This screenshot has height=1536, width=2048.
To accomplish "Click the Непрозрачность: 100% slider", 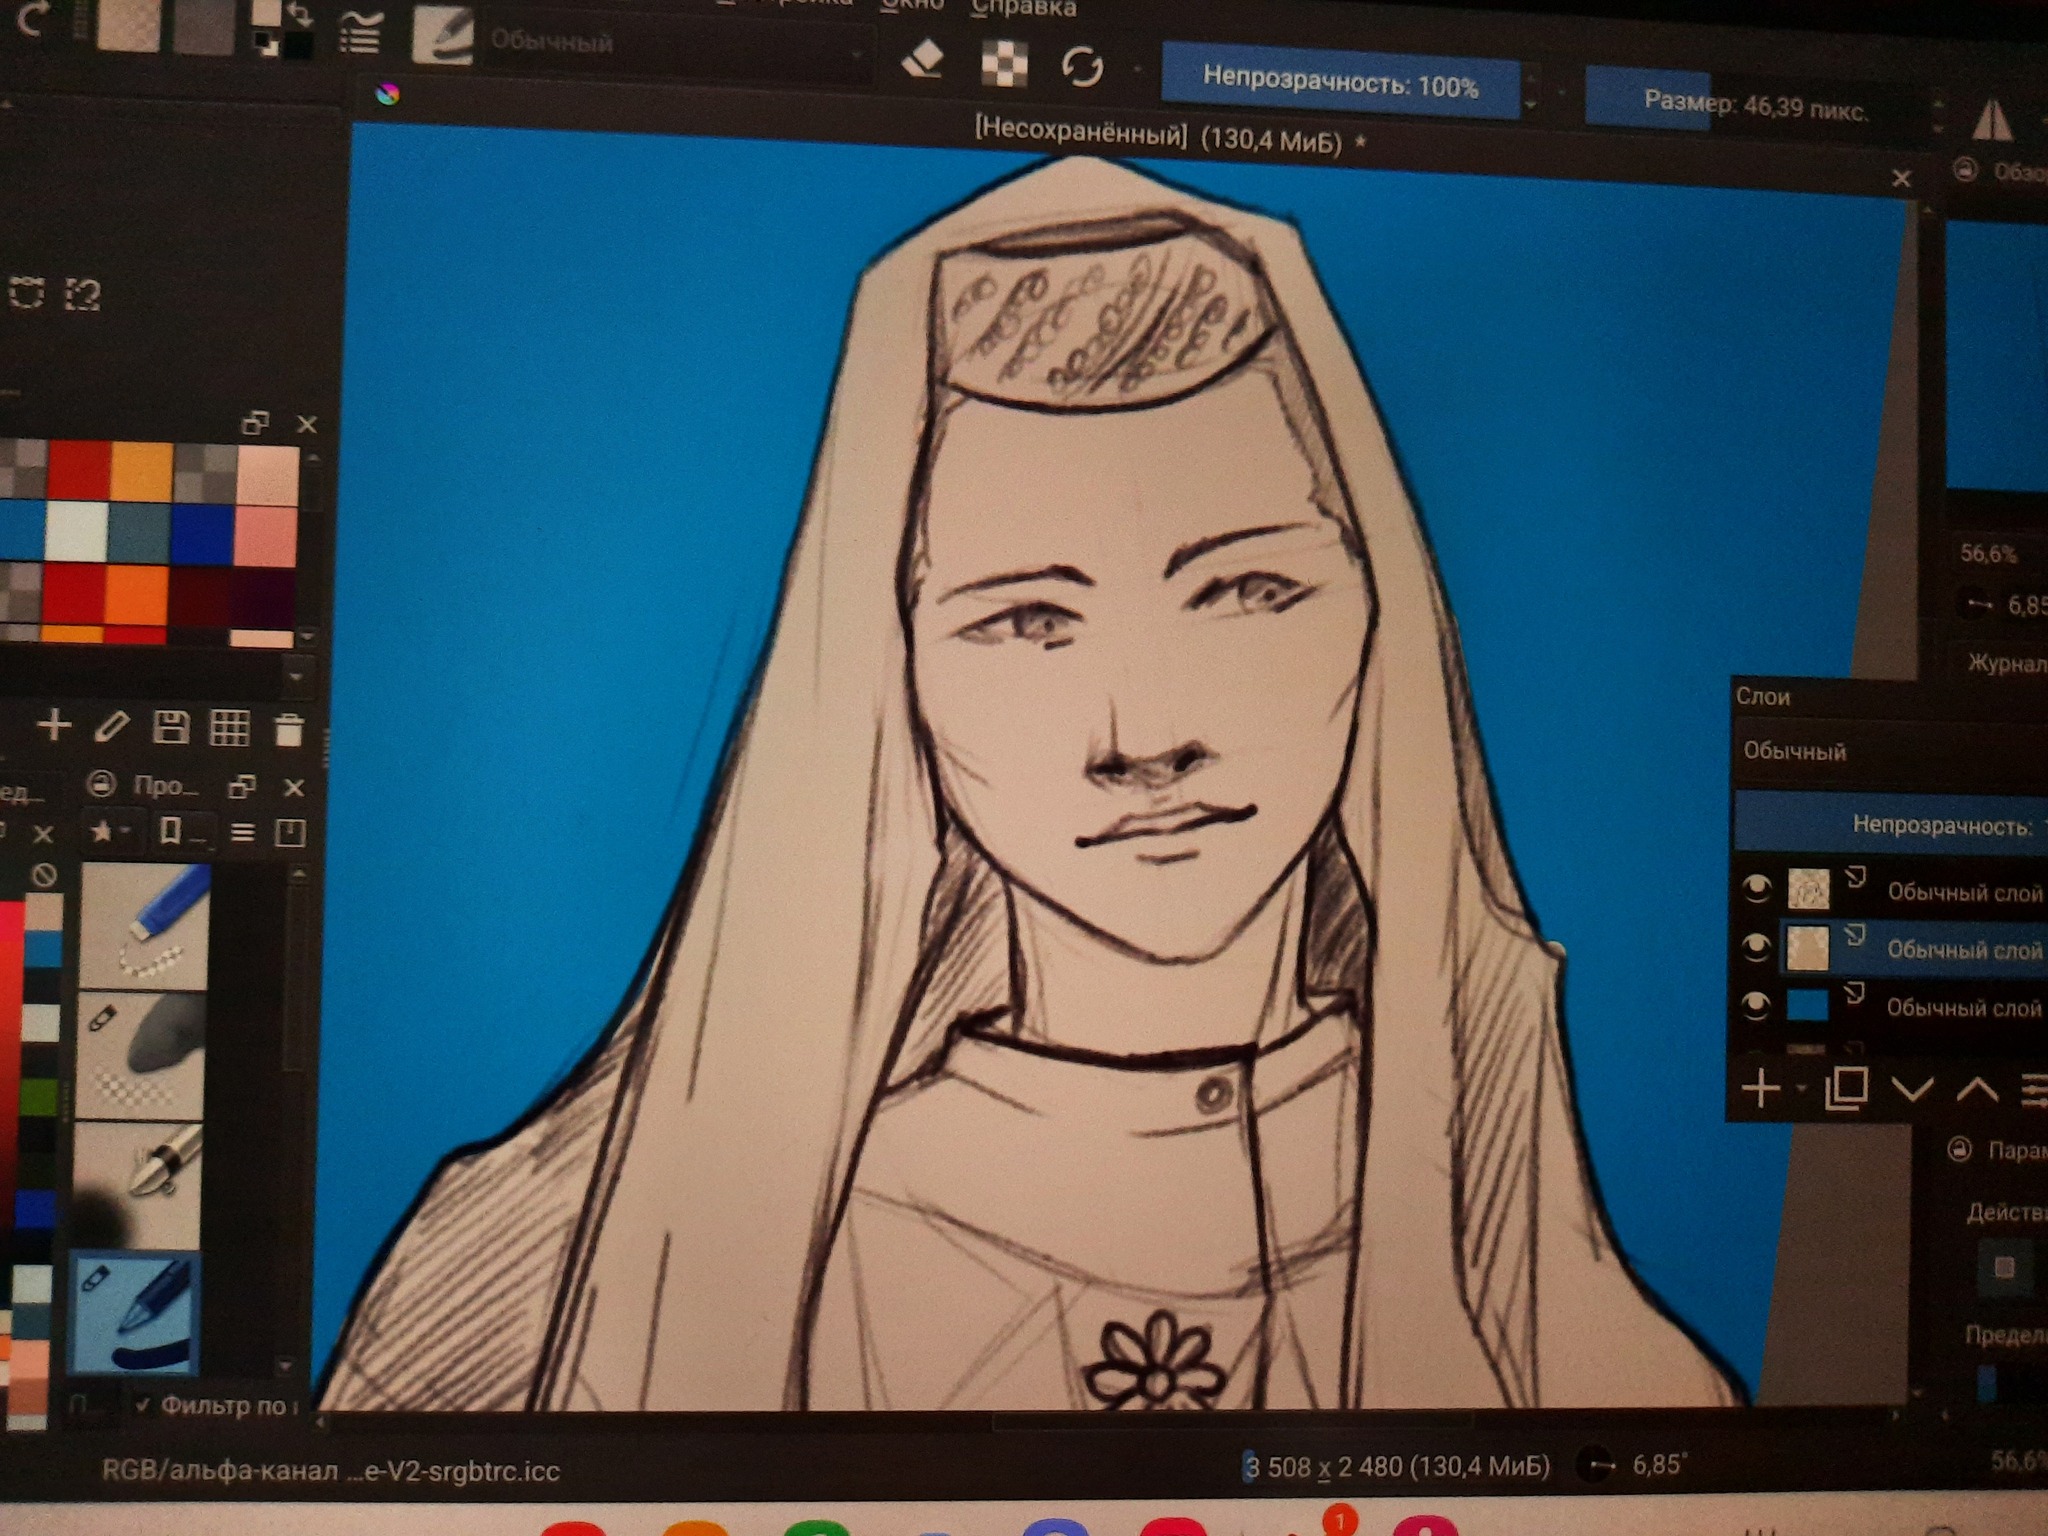I will click(x=1340, y=87).
